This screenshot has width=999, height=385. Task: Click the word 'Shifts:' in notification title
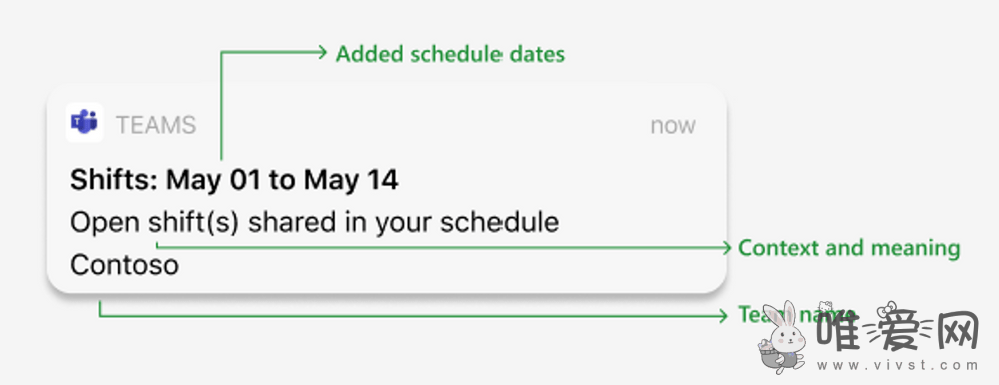pos(115,180)
